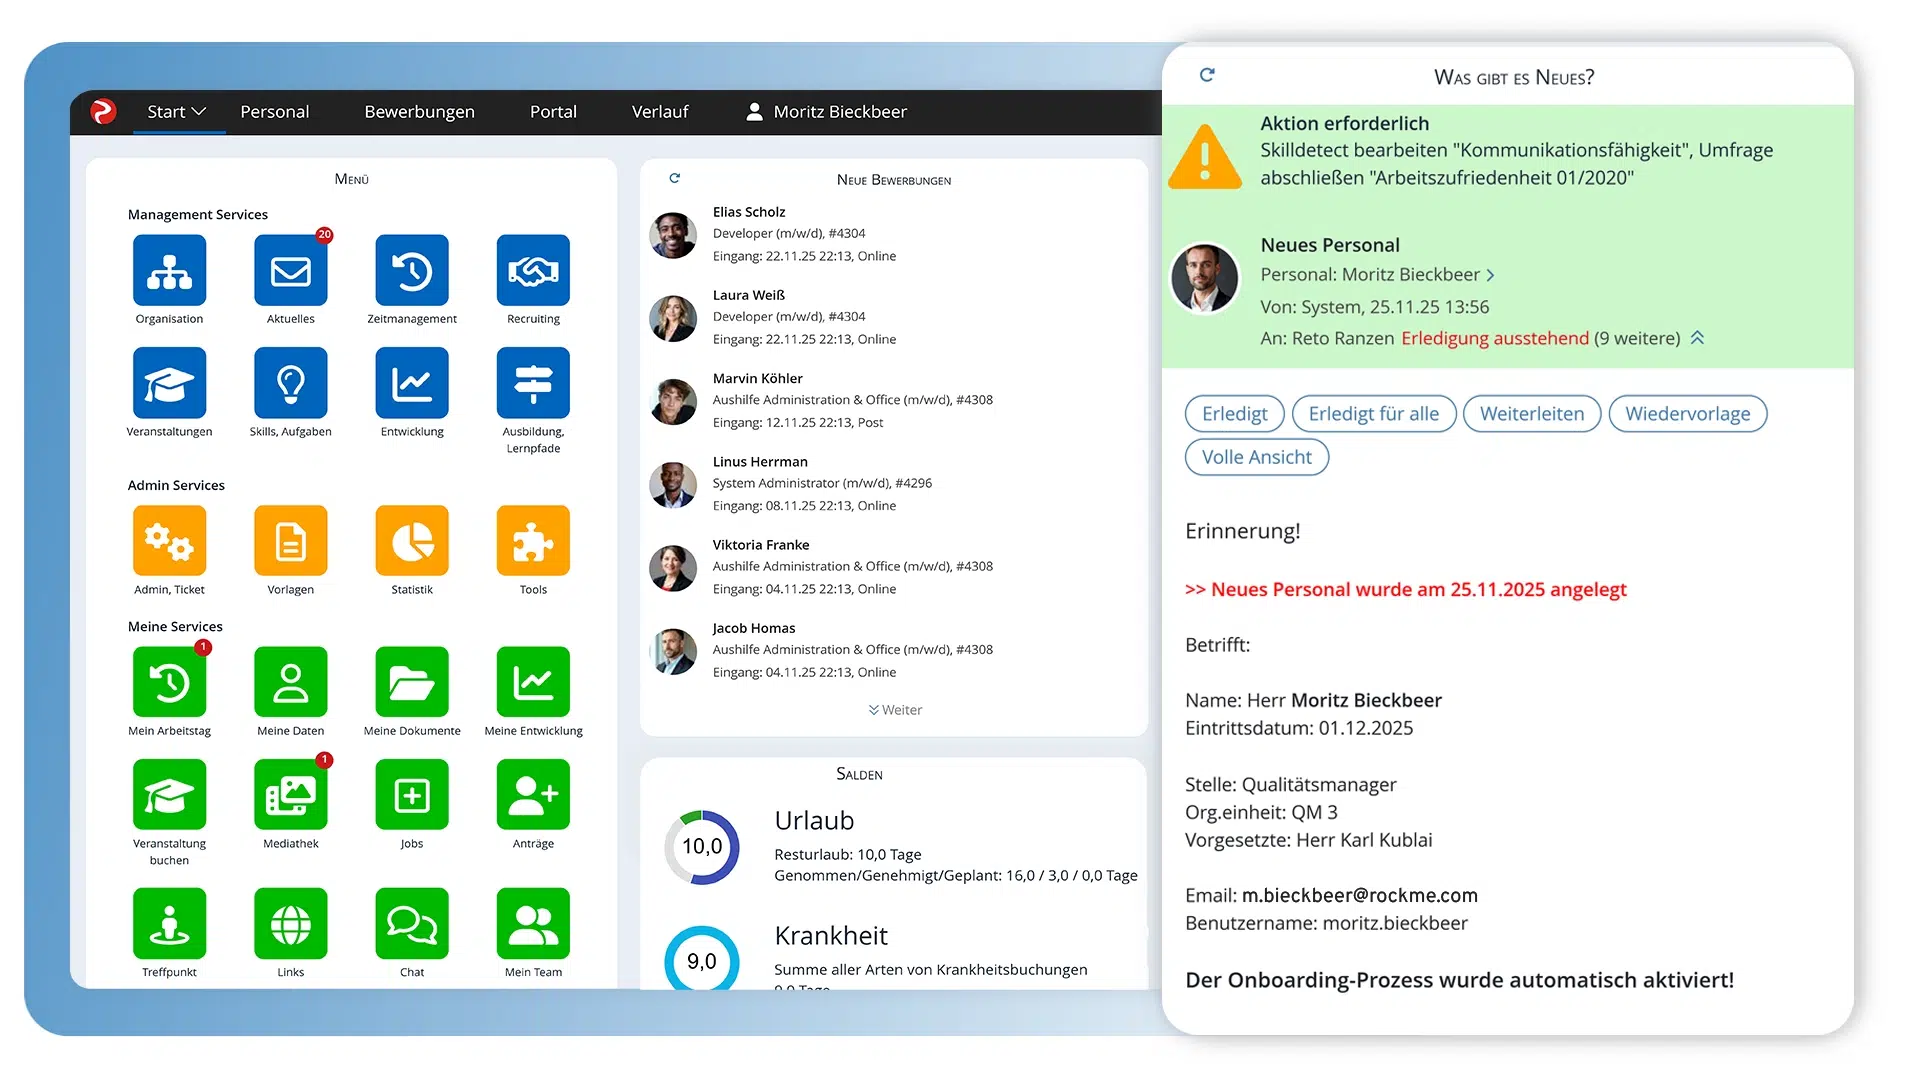1920x1080 pixels.
Task: Open Statistik pie chart icon
Action: pos(411,541)
